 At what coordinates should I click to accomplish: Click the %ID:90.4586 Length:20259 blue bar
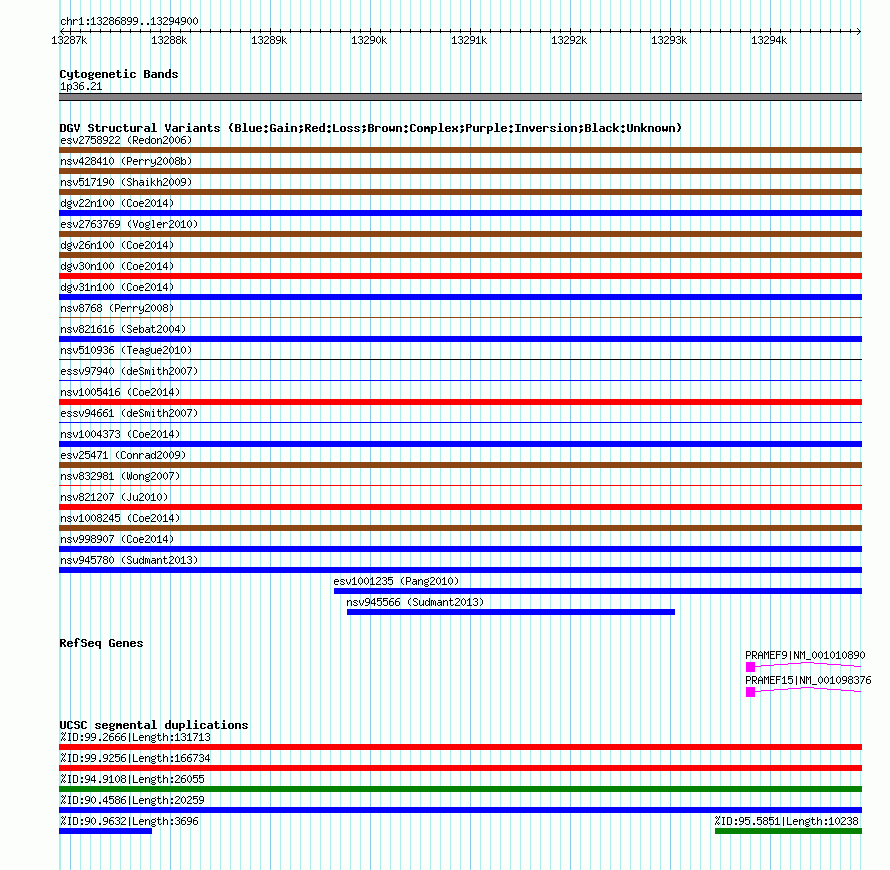point(460,810)
